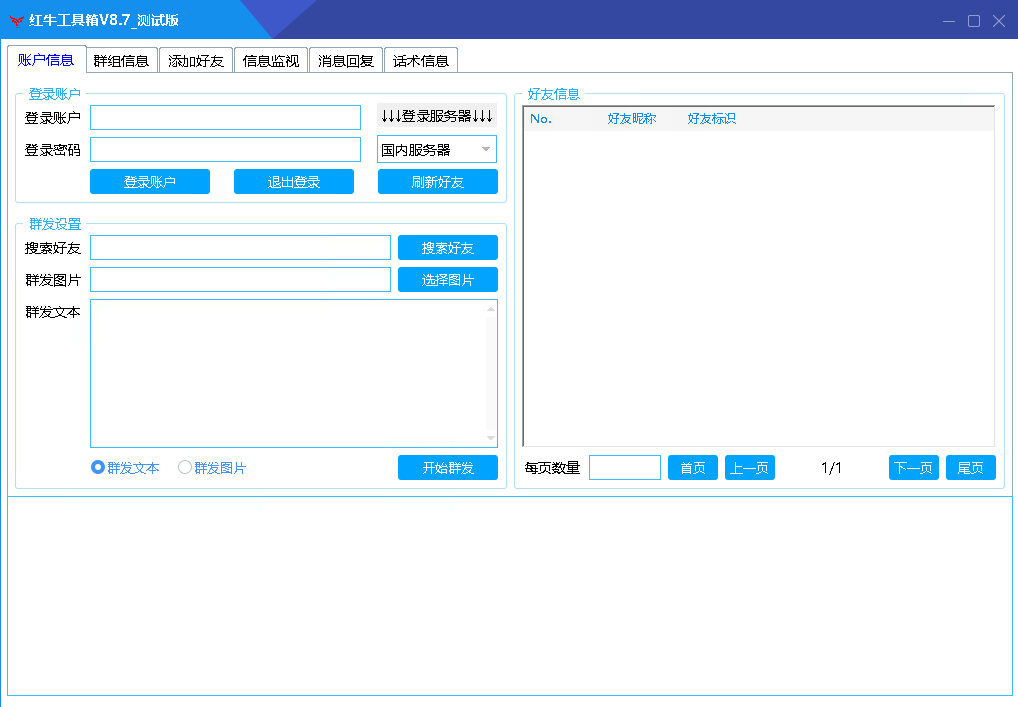Click the 登录密码 input field
Image resolution: width=1018 pixels, height=707 pixels.
(225, 150)
